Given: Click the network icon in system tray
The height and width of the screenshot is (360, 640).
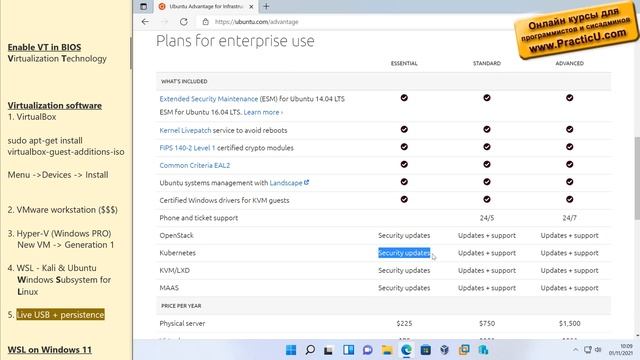Looking at the screenshot, I should click(x=588, y=350).
